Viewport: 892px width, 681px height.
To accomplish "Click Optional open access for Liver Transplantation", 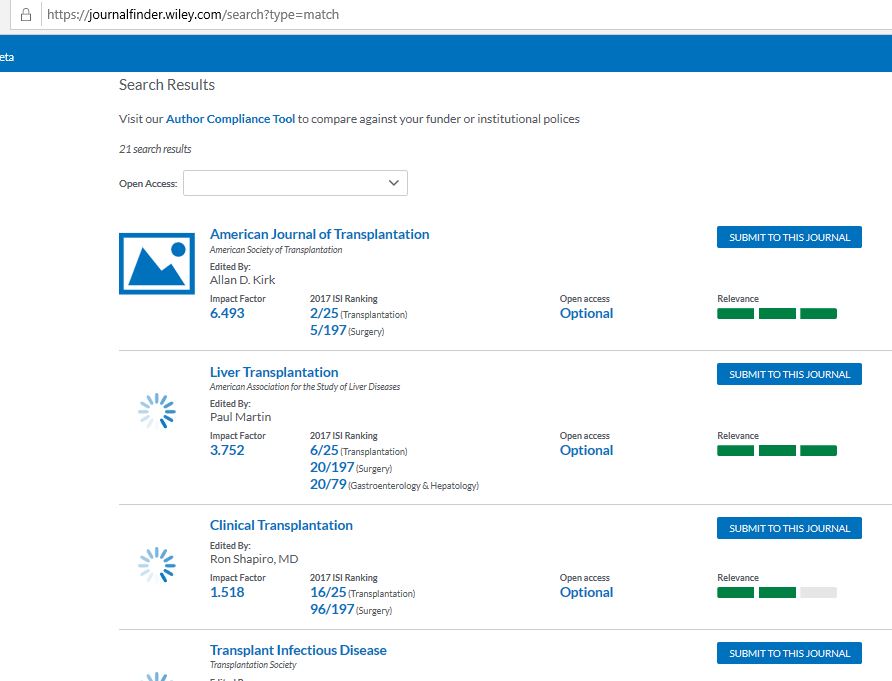I will point(587,451).
